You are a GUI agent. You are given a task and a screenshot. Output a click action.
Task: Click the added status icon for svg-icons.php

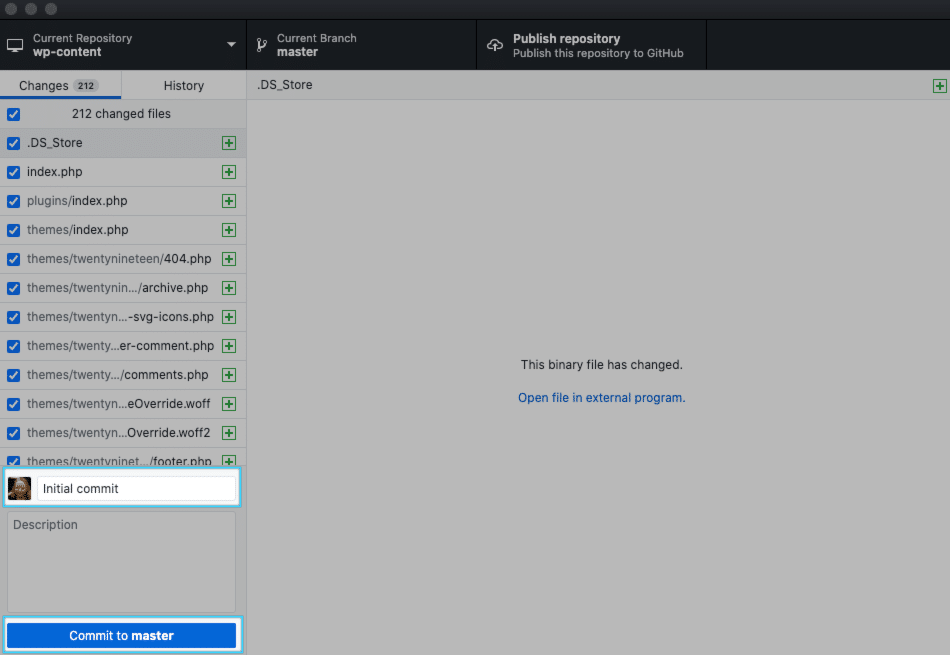point(229,317)
